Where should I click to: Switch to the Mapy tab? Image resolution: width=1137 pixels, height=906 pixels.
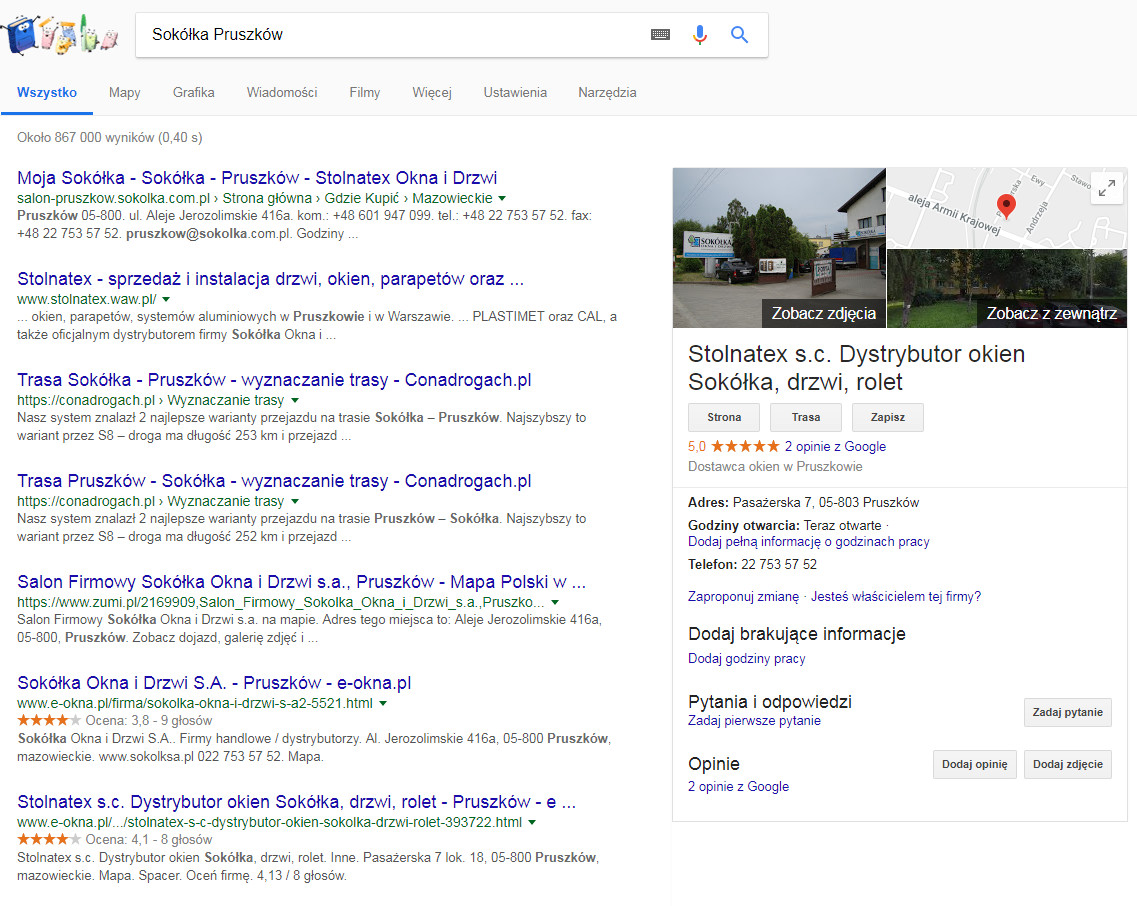pos(125,93)
